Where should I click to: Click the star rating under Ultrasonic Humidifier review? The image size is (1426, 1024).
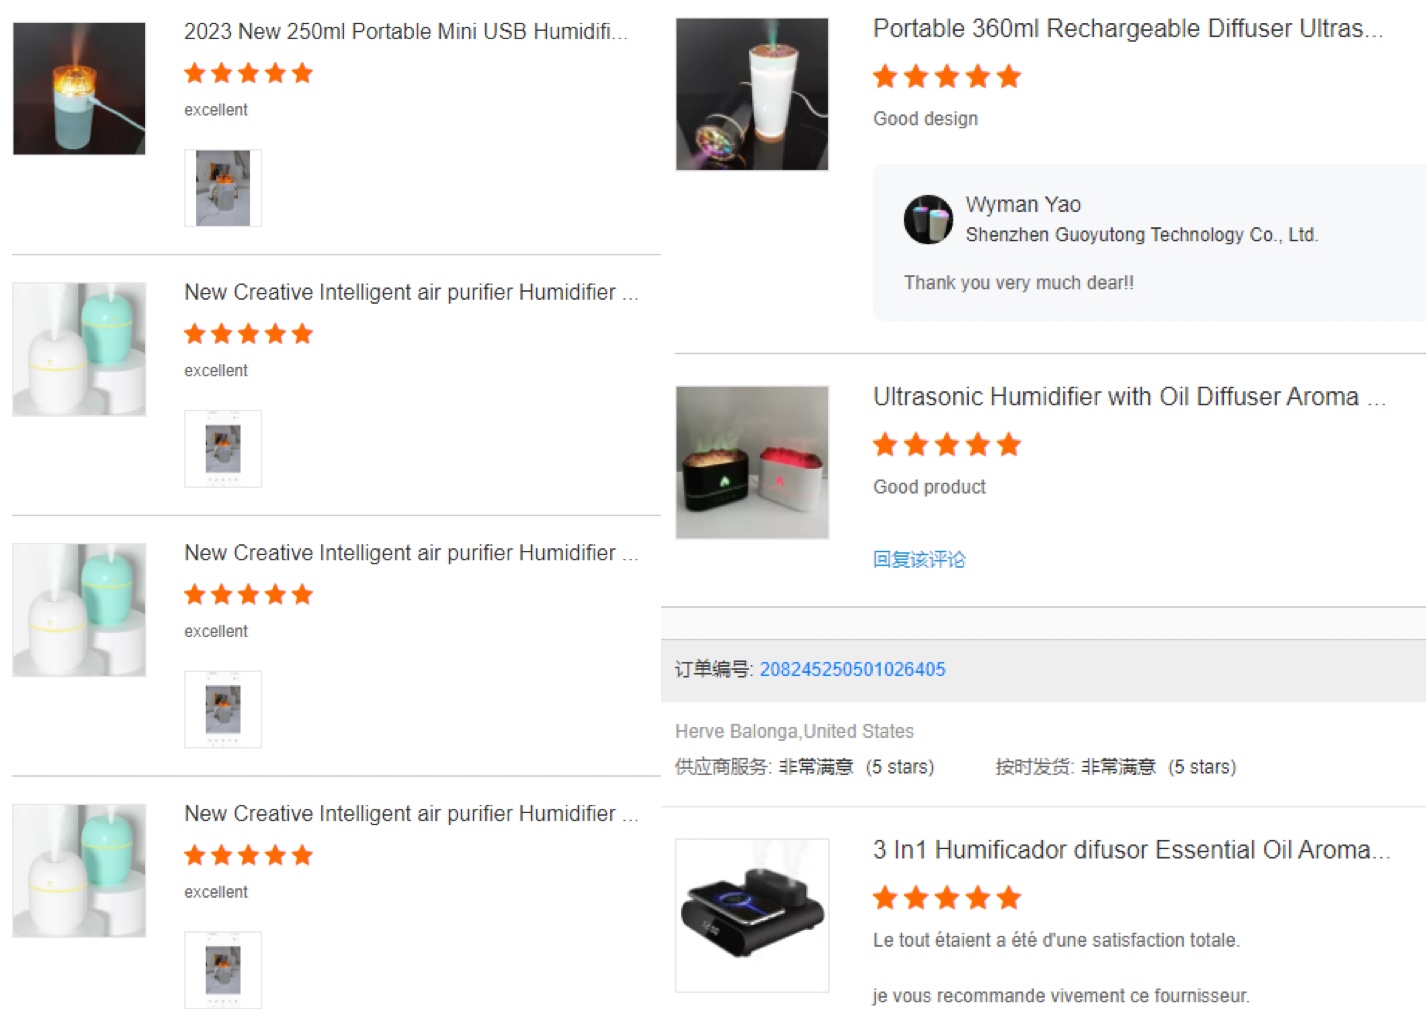(947, 445)
